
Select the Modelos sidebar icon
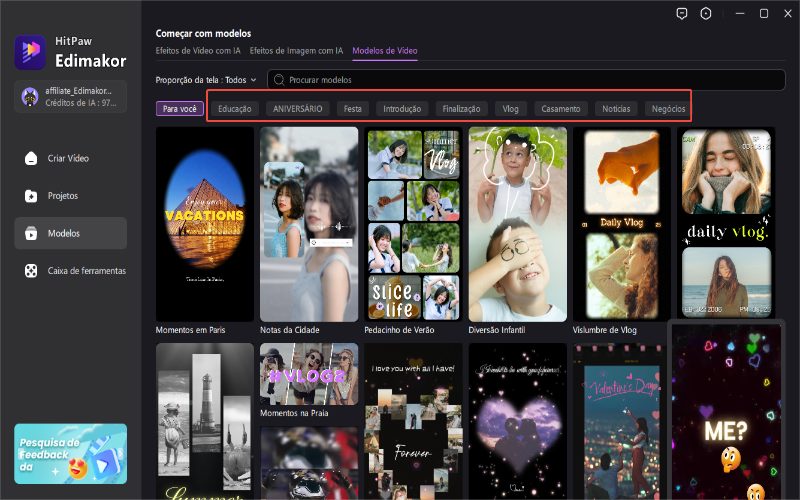coord(32,233)
